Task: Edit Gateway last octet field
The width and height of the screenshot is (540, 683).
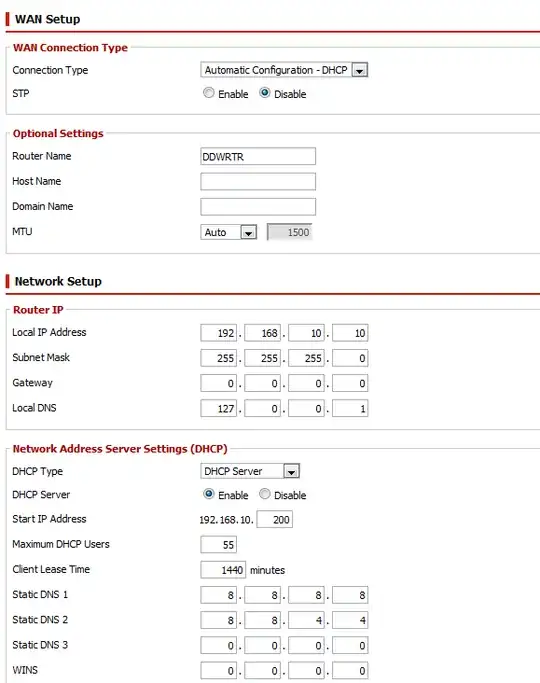Action: click(350, 383)
